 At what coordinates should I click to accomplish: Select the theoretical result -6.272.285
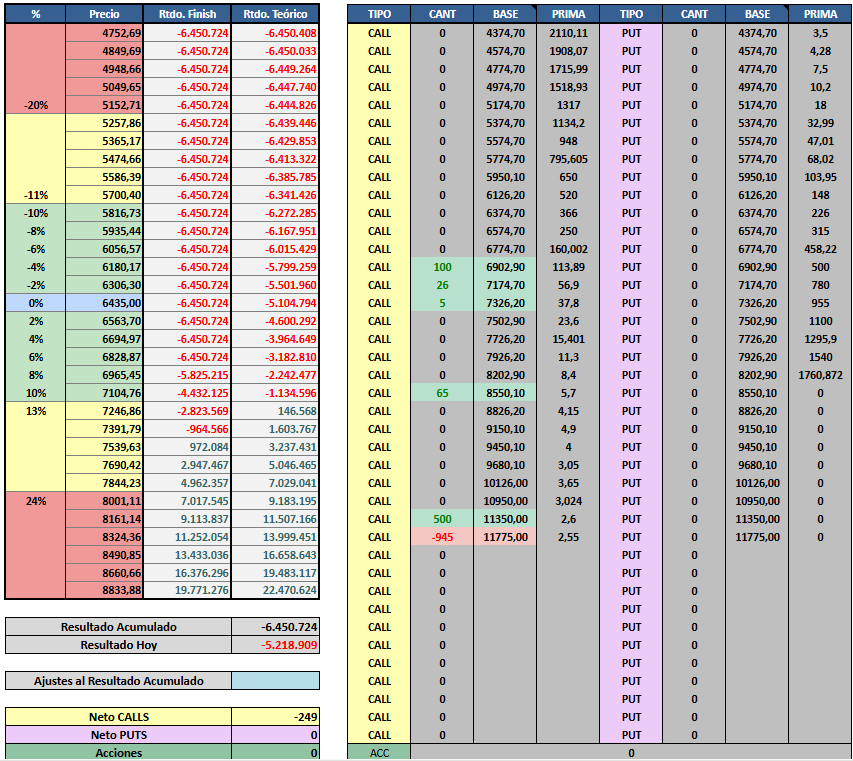coord(275,213)
